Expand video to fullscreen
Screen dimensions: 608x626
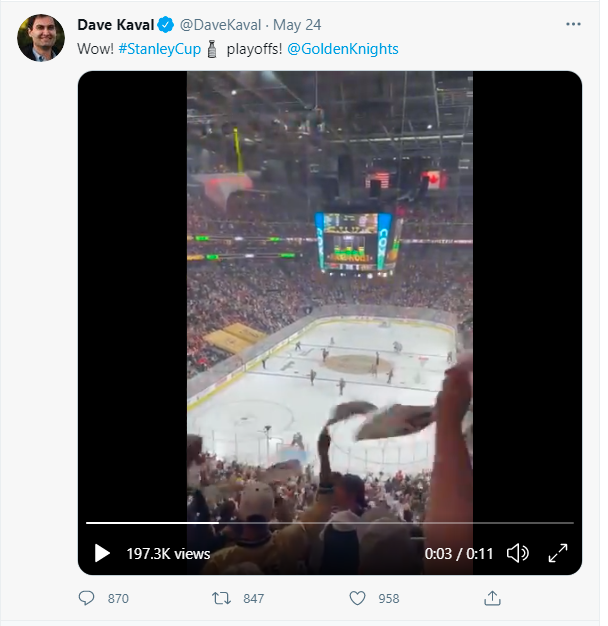pos(558,553)
